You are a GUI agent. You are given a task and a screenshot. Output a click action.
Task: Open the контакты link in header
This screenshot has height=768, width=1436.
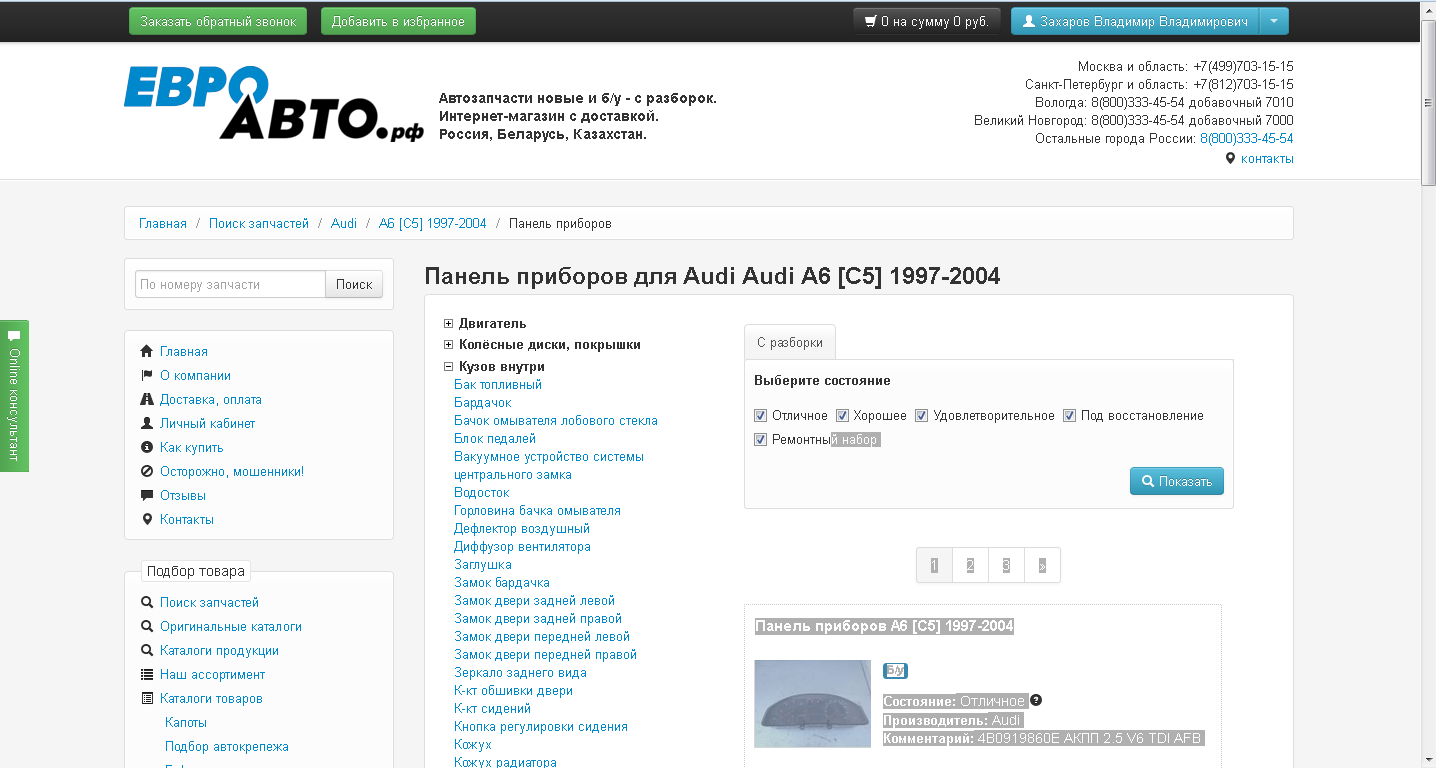pos(1267,159)
